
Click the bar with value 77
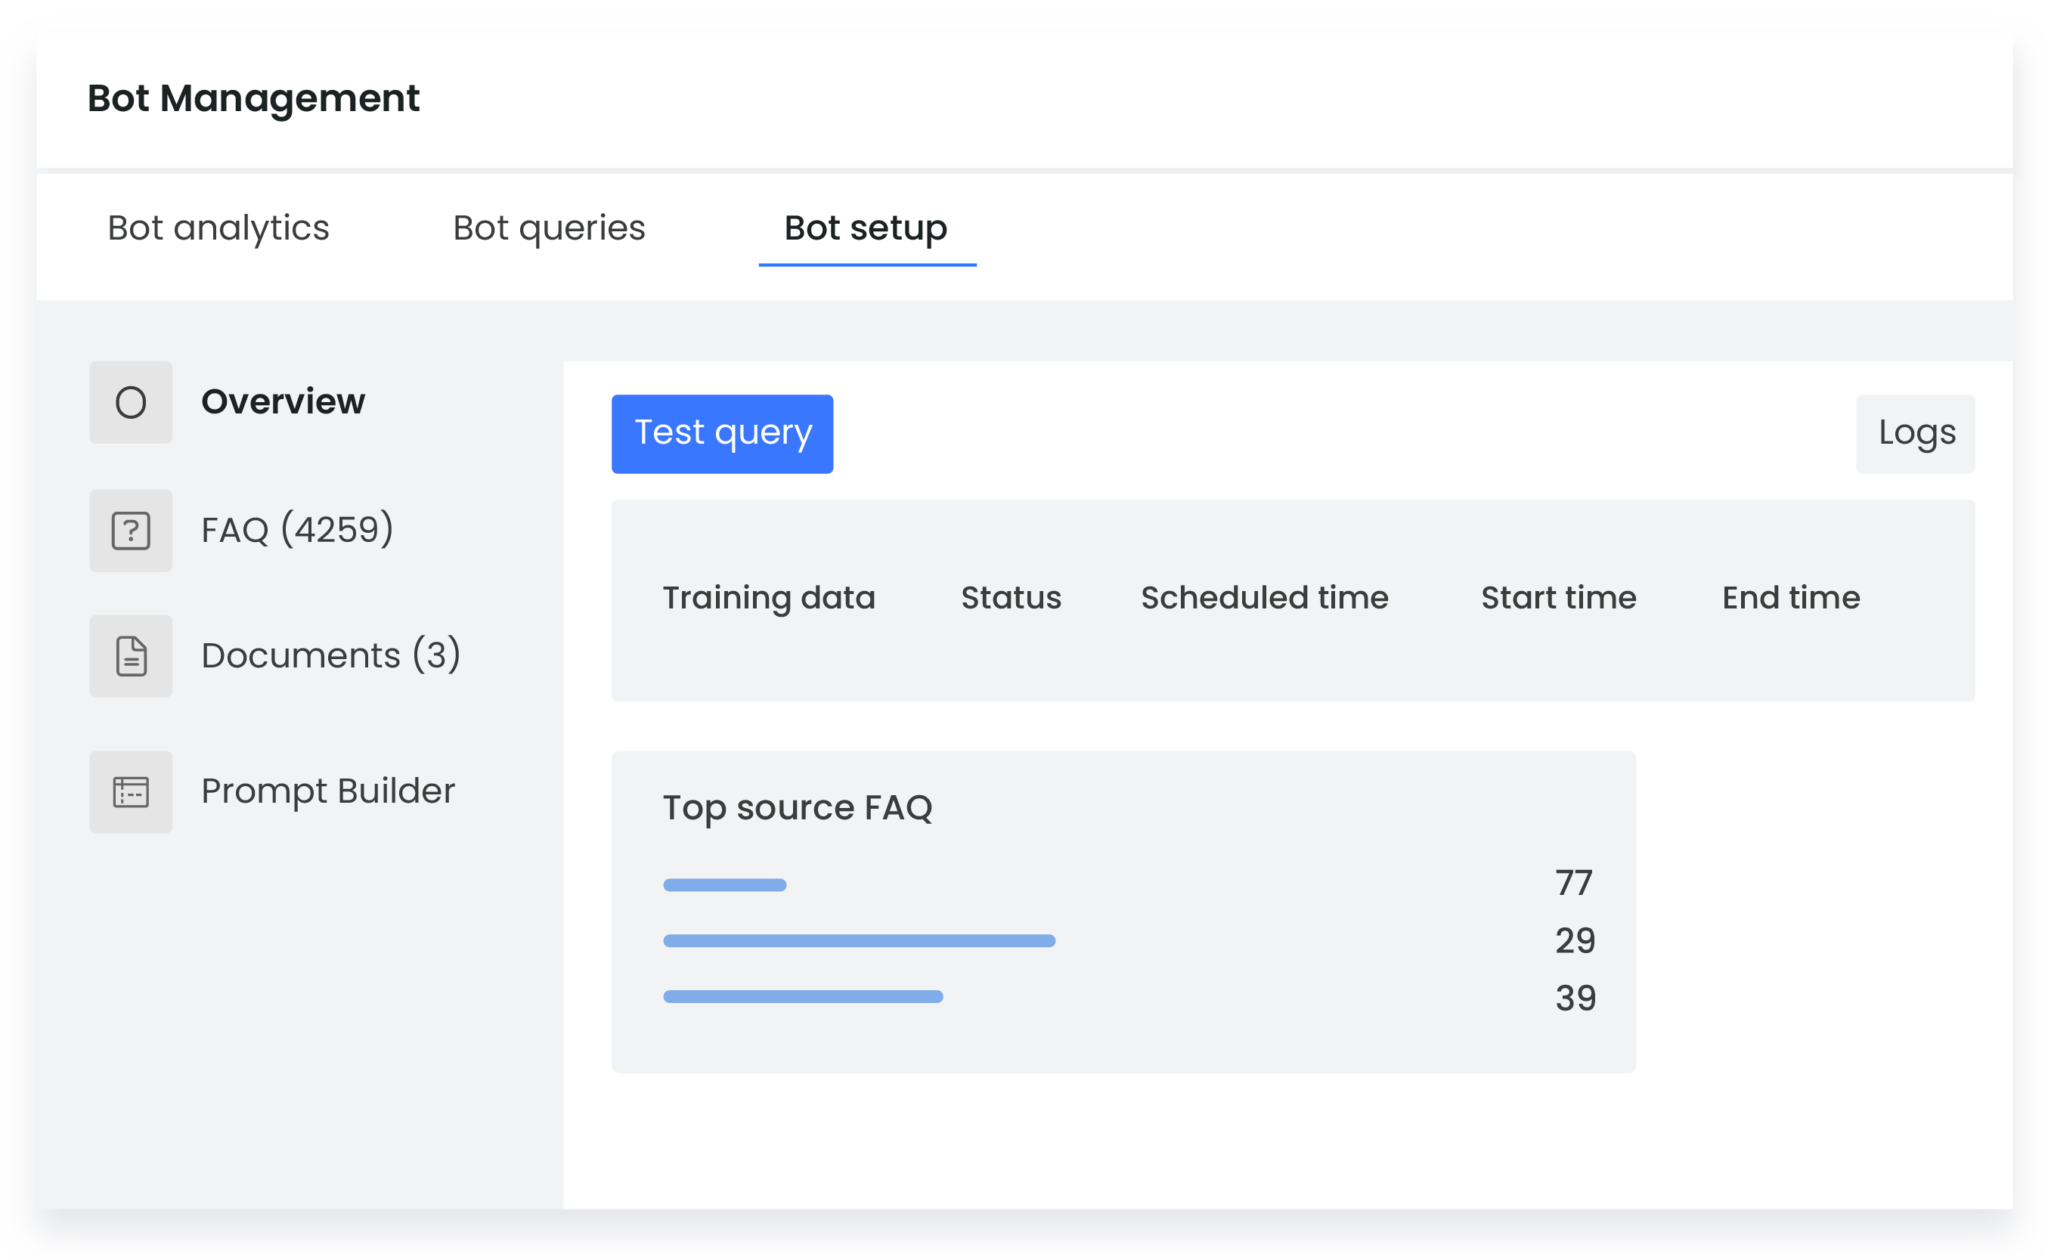(725, 884)
